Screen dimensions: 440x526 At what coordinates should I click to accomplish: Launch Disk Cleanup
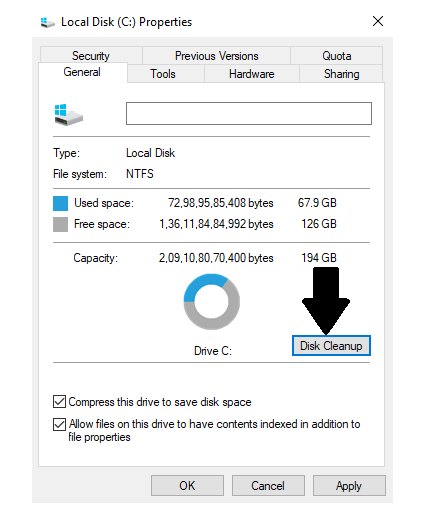pyautogui.click(x=331, y=346)
